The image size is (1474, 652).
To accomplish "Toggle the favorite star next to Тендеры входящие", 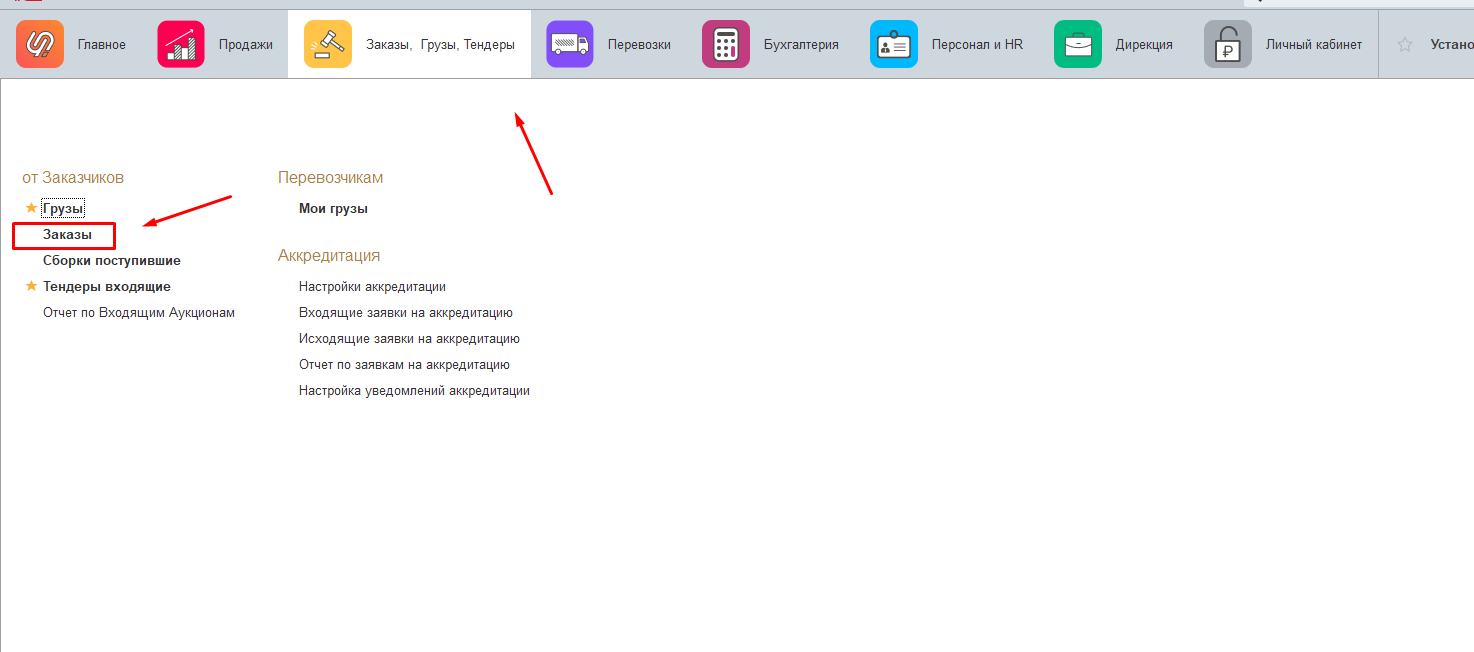I will (31, 286).
